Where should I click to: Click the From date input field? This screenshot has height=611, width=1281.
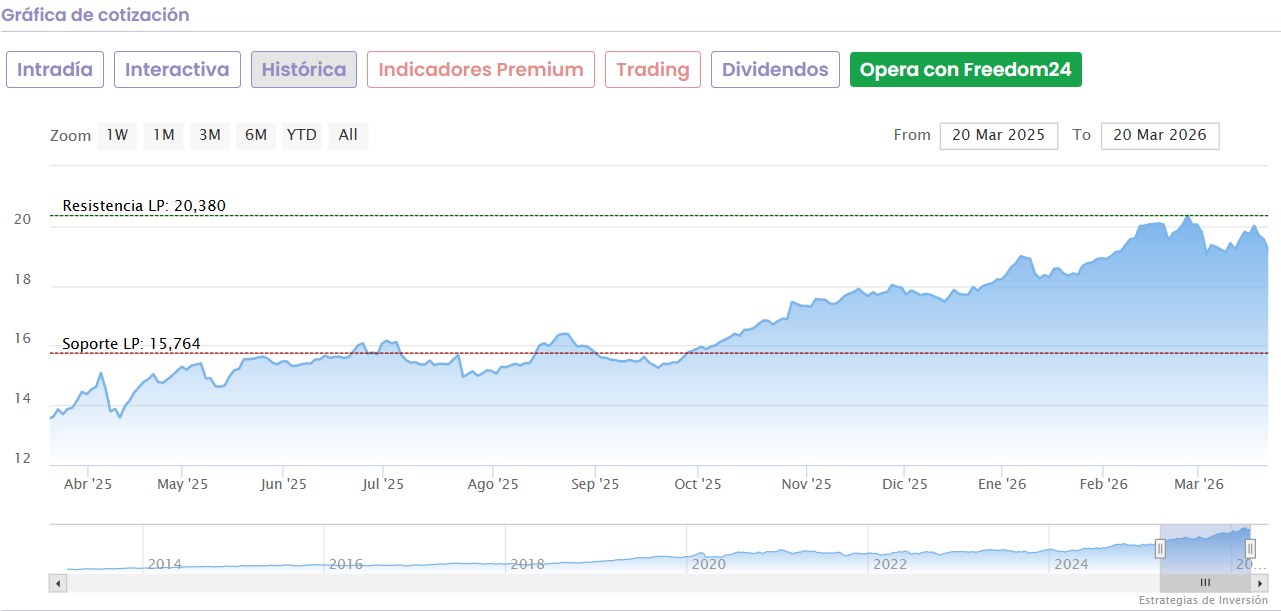pos(998,136)
